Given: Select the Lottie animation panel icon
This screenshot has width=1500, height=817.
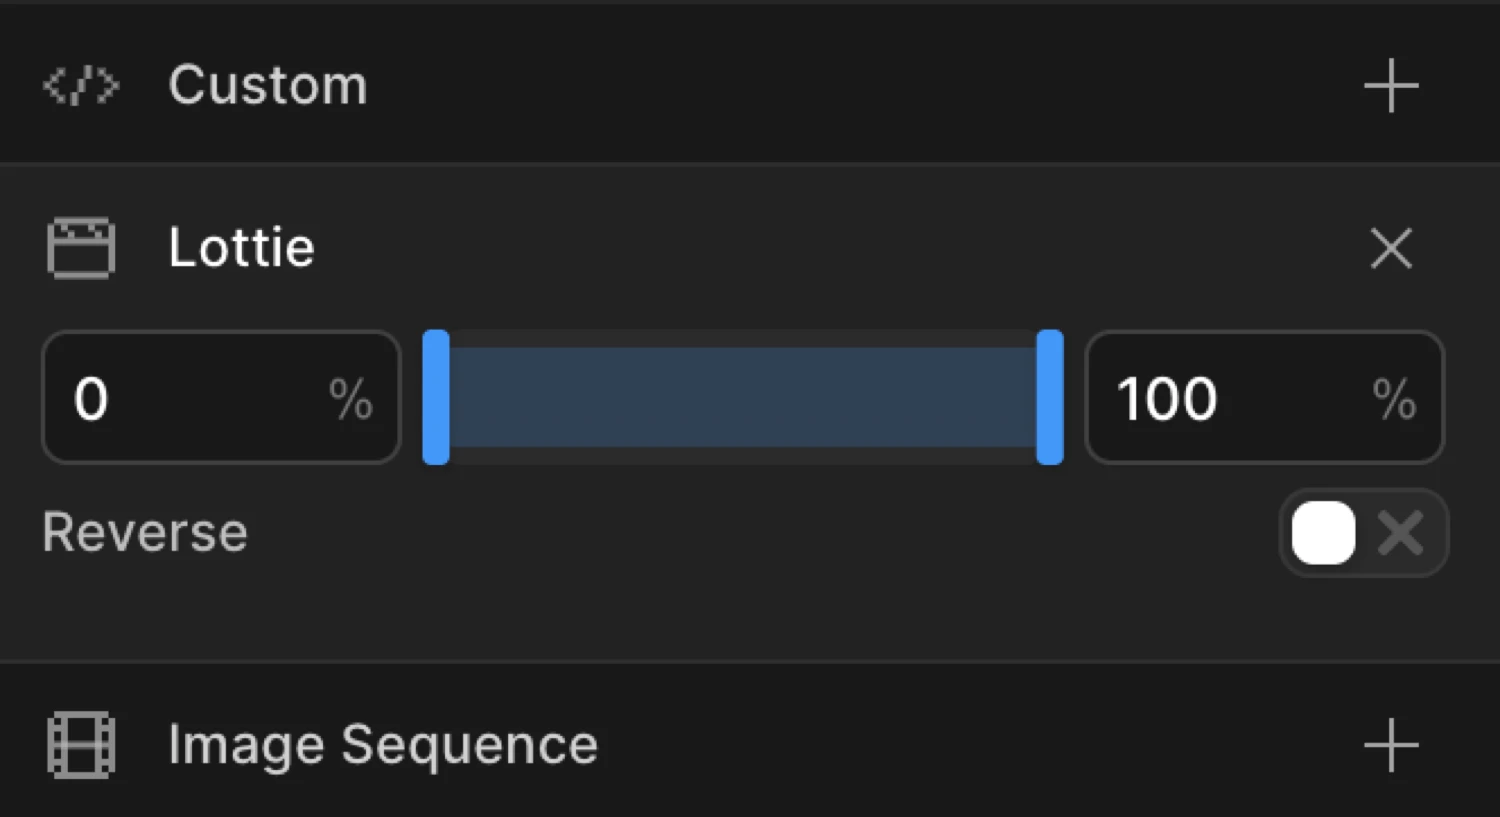Looking at the screenshot, I should (80, 247).
